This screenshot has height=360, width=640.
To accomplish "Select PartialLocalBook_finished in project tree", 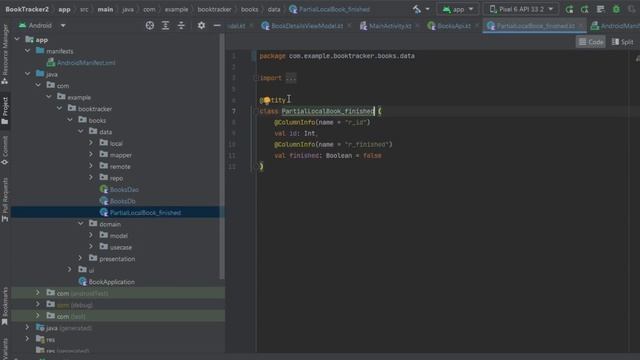I will [140, 212].
